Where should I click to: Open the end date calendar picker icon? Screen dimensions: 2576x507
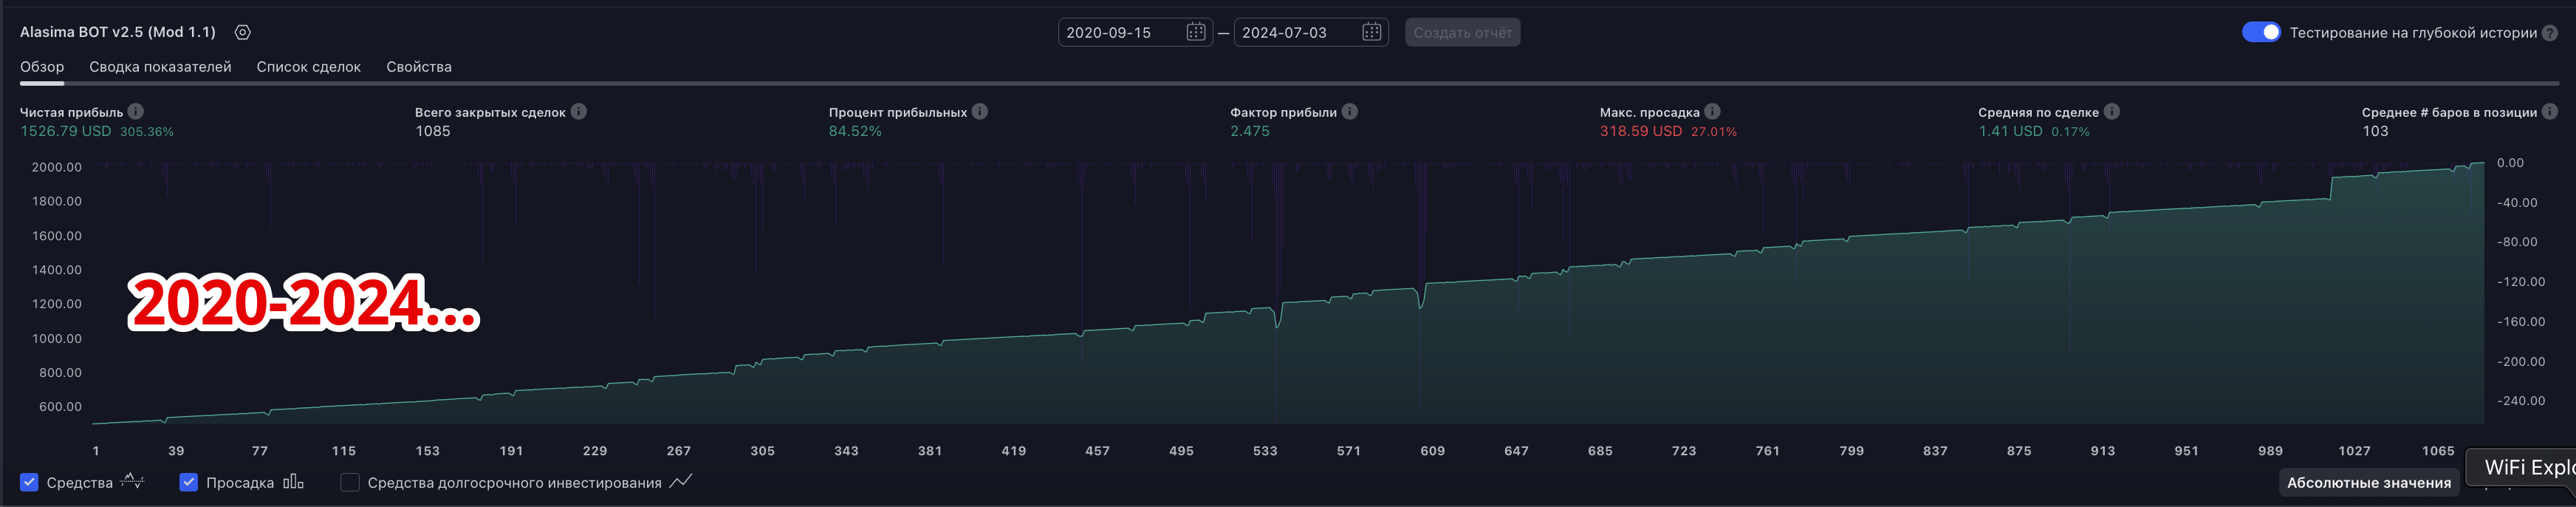tap(1371, 32)
